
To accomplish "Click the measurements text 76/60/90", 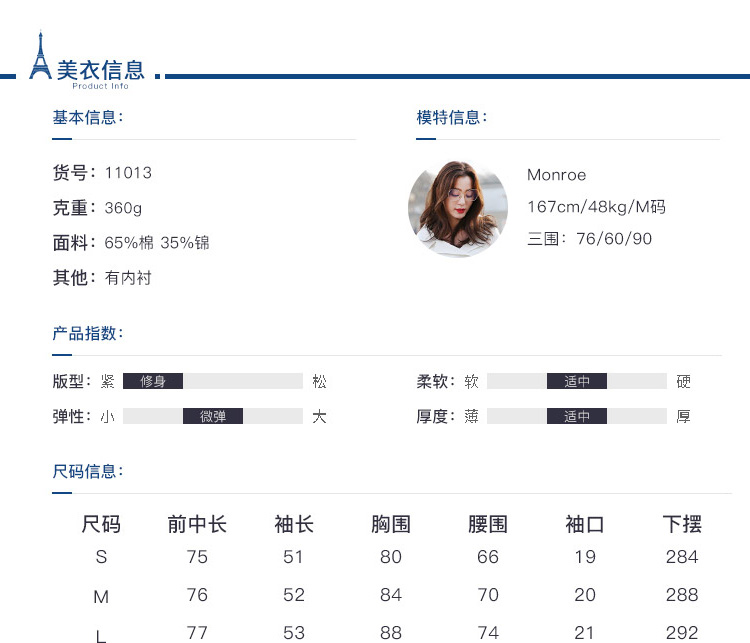I will click(x=614, y=239).
